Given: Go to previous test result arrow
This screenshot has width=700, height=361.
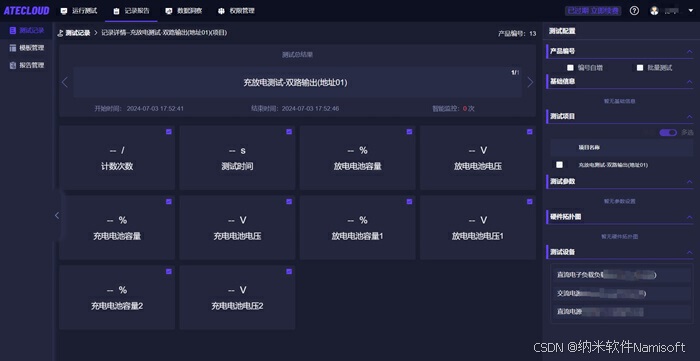Looking at the screenshot, I should point(65,83).
